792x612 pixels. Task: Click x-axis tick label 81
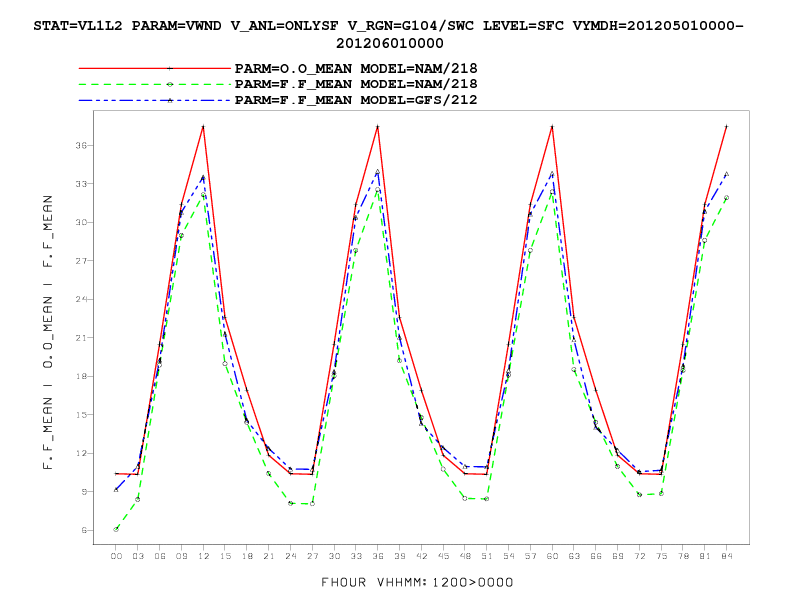tap(705, 556)
